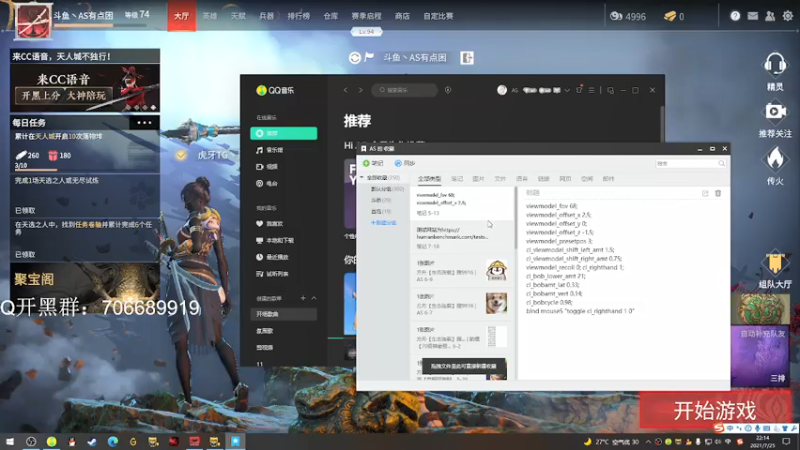Click the search box in QQ Music
800x450 pixels.
click(405, 90)
